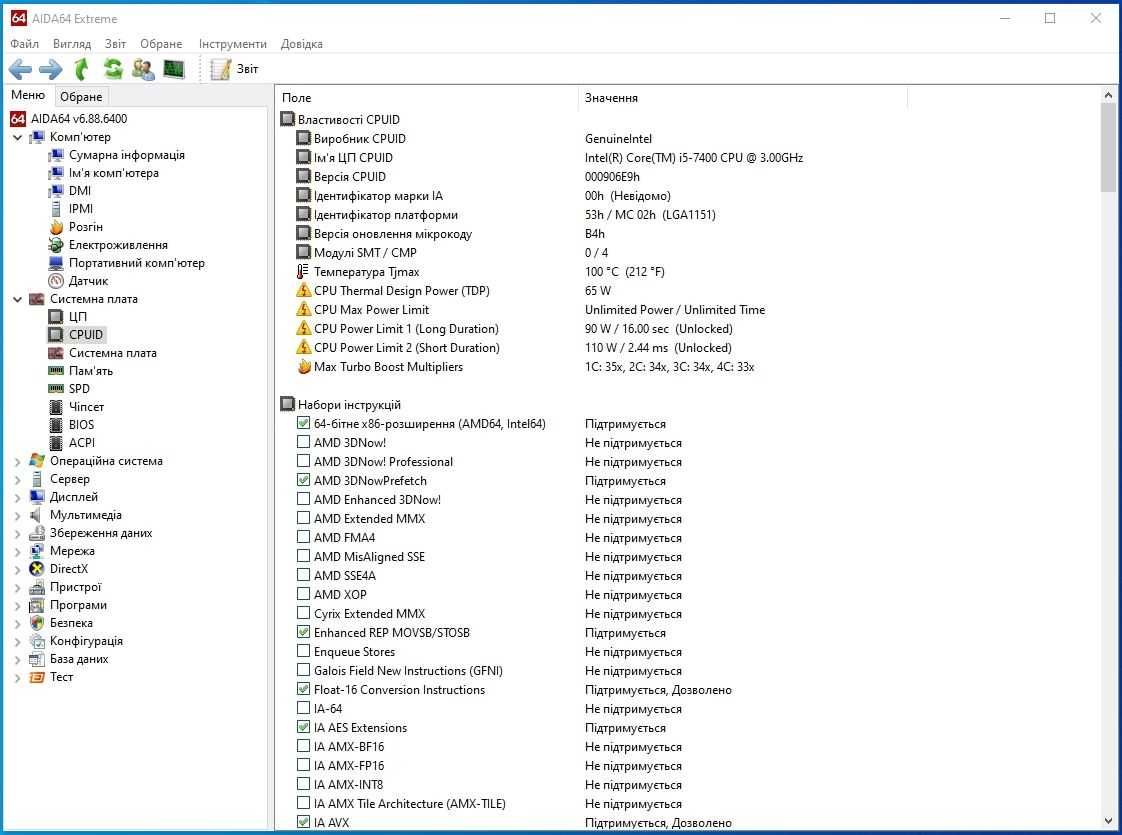Screen dimensions: 1122x835
Task: Toggle the IA AES Extensions checkbox
Action: pyautogui.click(x=303, y=727)
